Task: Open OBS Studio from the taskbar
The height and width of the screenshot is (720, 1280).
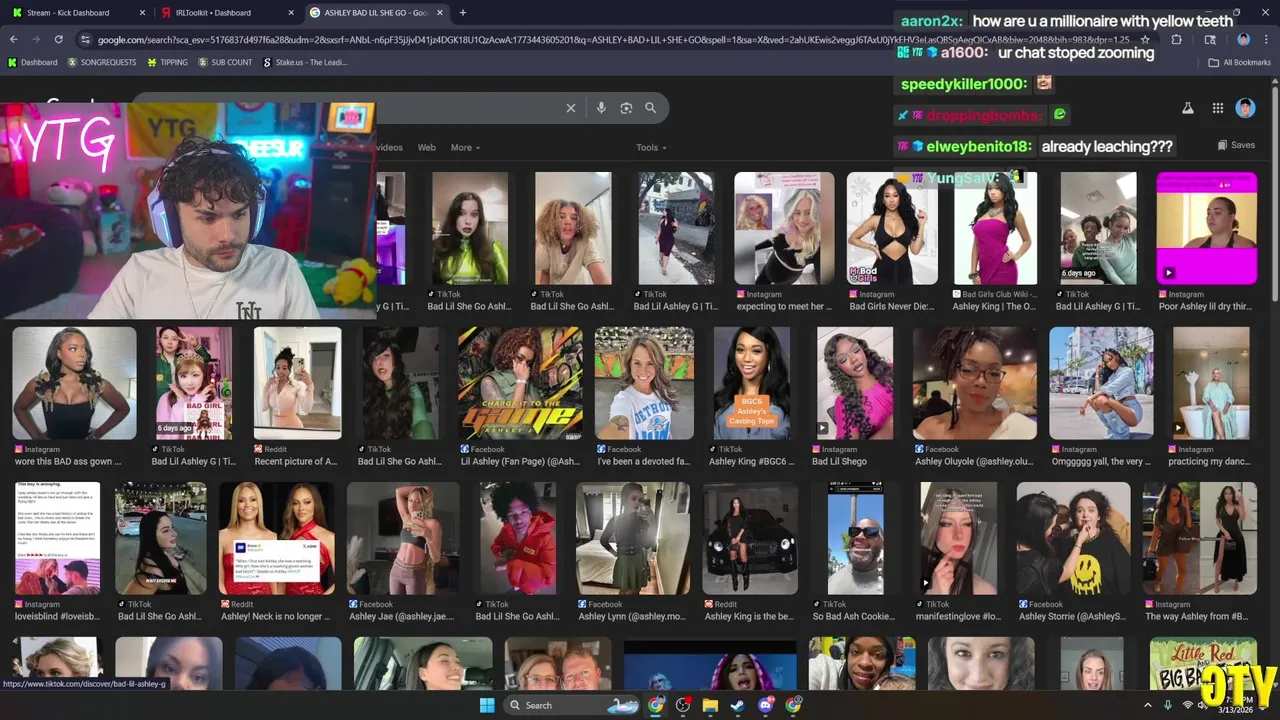Action: coord(683,705)
